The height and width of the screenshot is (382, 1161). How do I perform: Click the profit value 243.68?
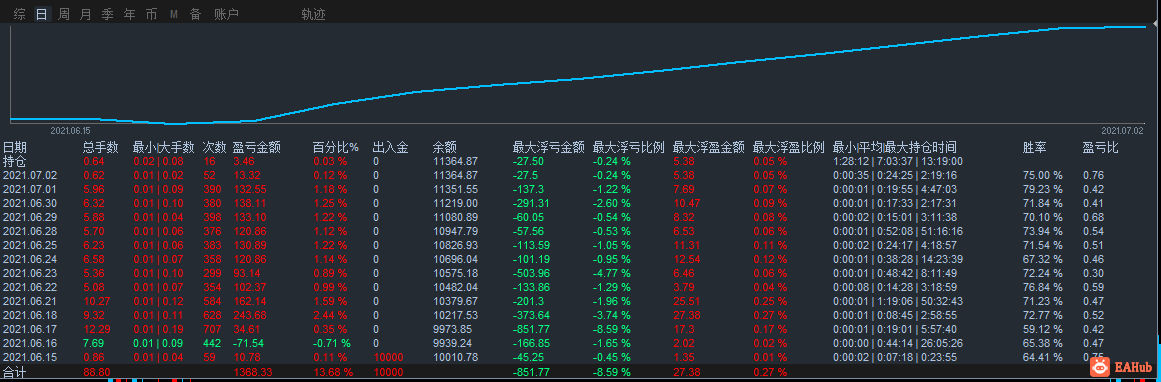pyautogui.click(x=250, y=315)
